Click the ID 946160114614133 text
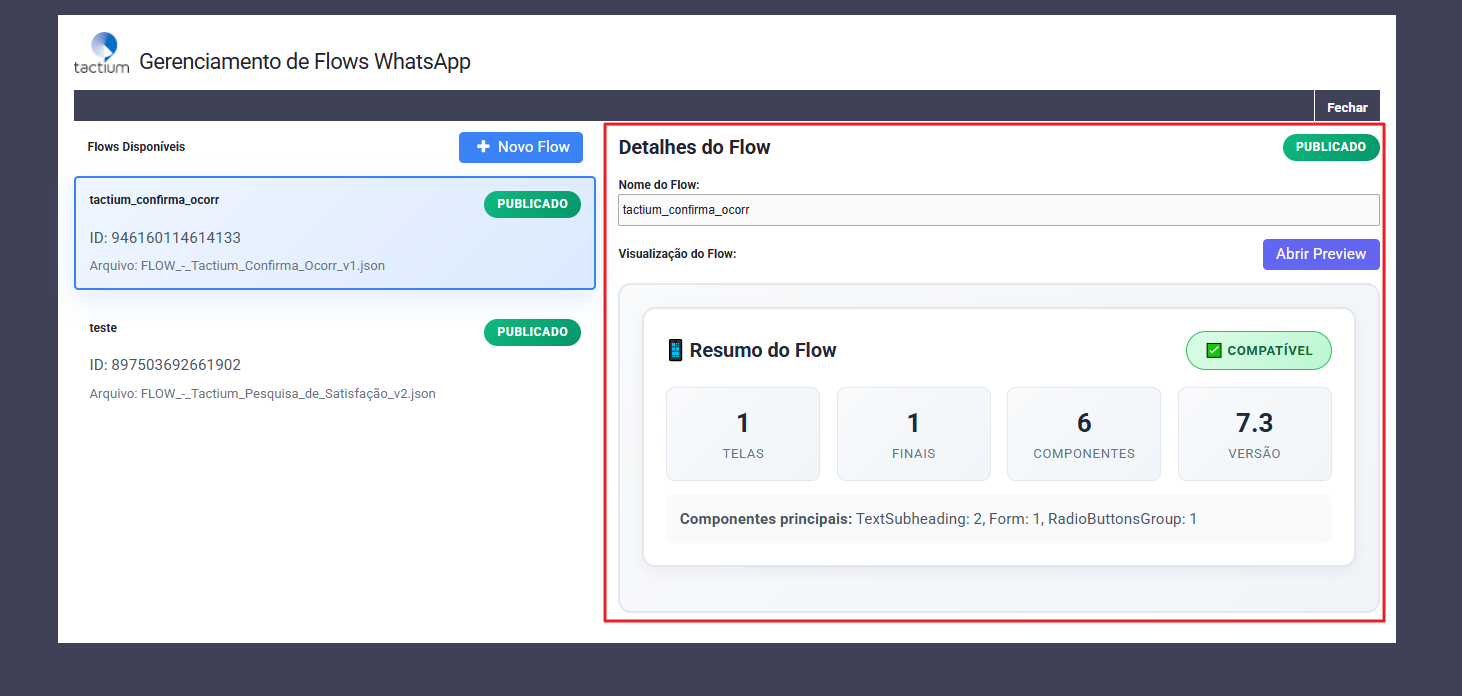The width and height of the screenshot is (1462, 696). coord(165,238)
